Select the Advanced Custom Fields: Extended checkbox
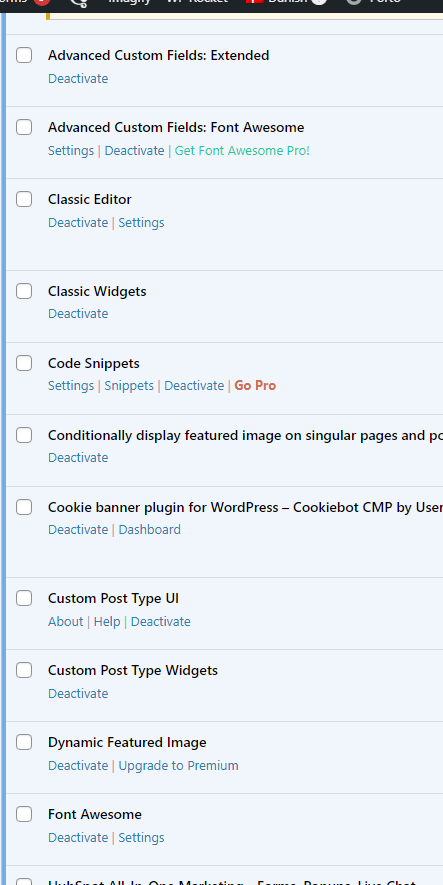The height and width of the screenshot is (885, 443). [x=24, y=55]
